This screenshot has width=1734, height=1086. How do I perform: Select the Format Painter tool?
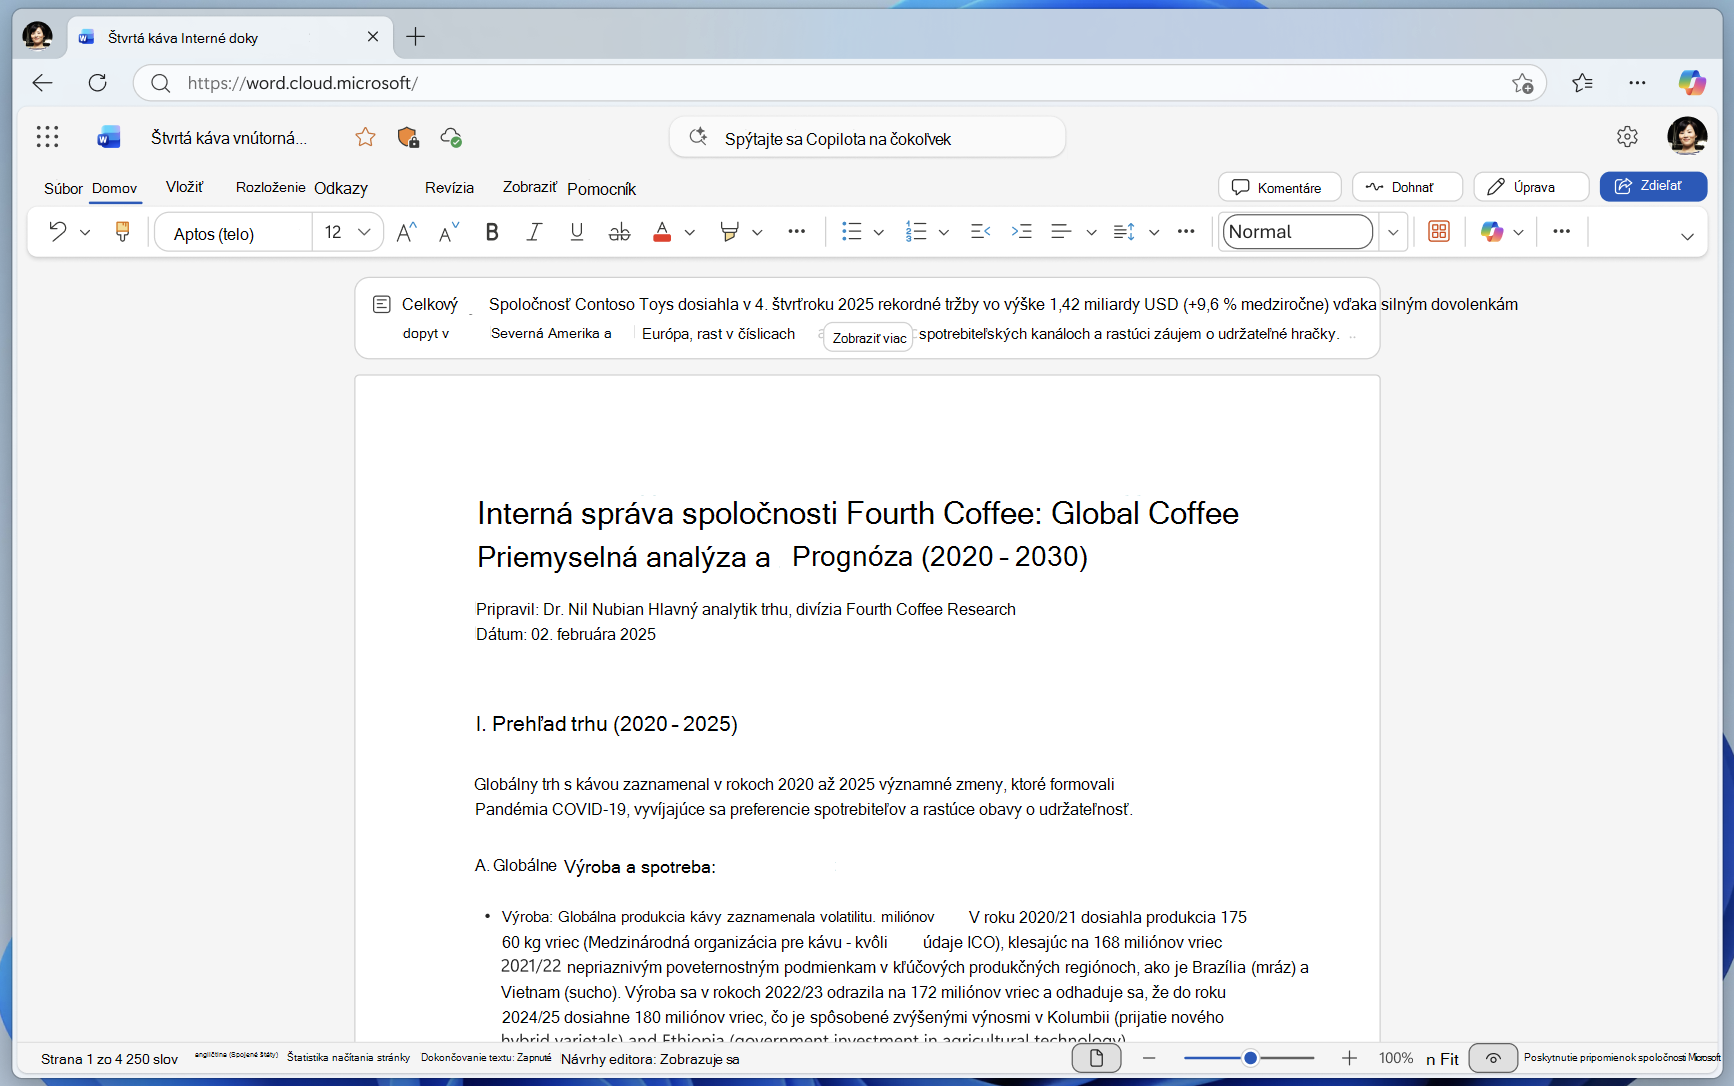[x=122, y=232]
